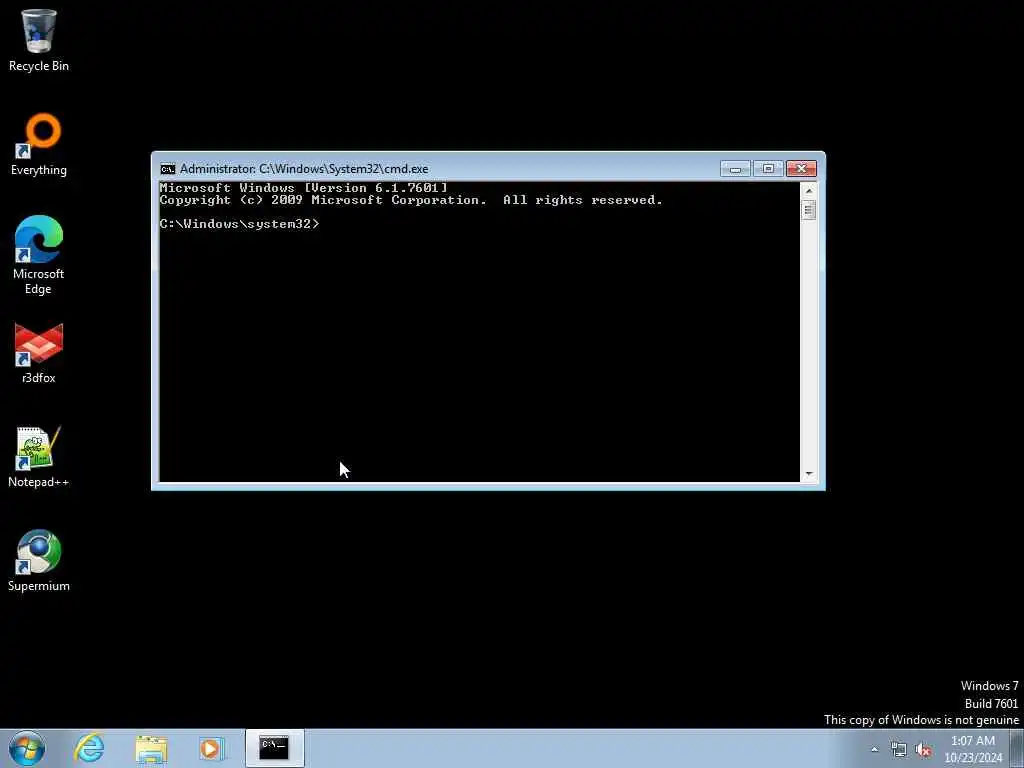The width and height of the screenshot is (1024, 768).
Task: Maximize the Command Prompt window
Action: click(768, 169)
